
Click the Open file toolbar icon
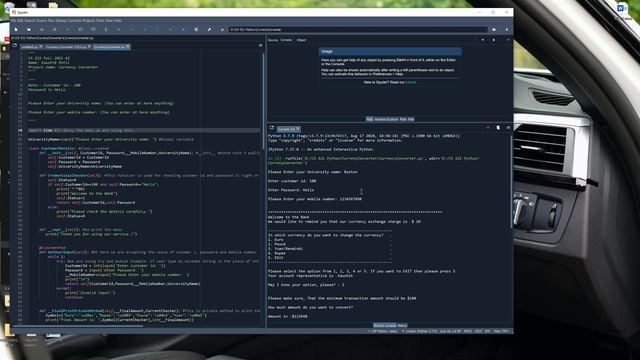click(29, 29)
